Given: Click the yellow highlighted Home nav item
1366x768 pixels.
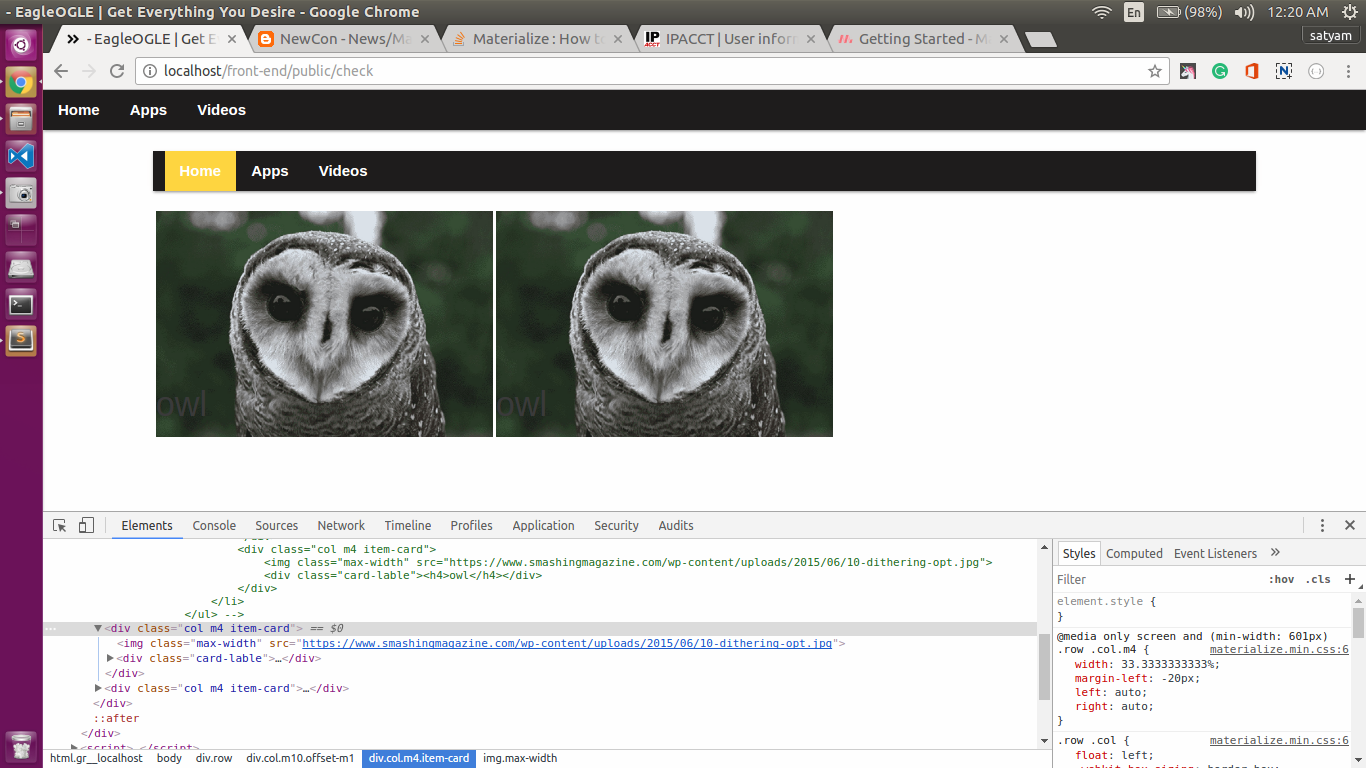Looking at the screenshot, I should point(200,171).
